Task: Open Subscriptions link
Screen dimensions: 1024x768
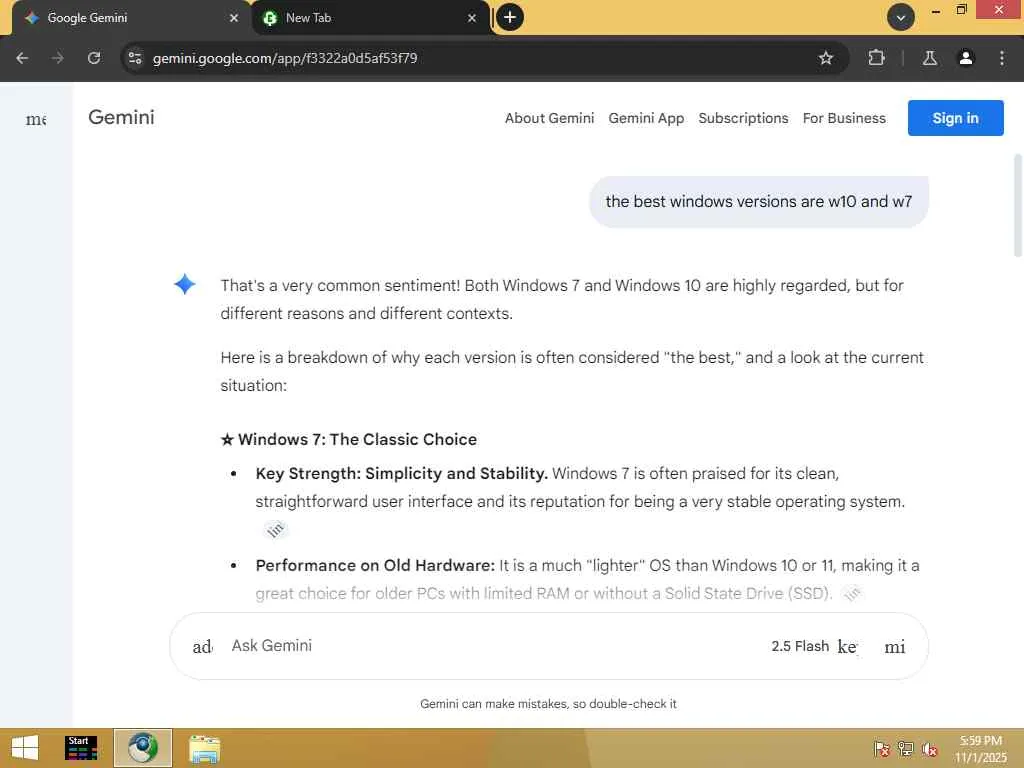Action: [743, 118]
